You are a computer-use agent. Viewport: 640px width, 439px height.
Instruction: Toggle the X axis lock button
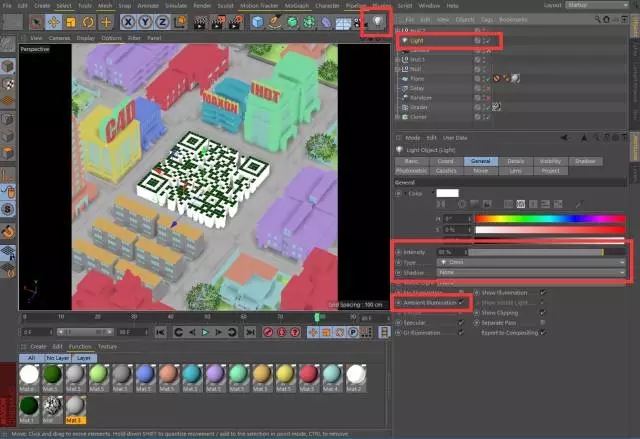tap(127, 21)
